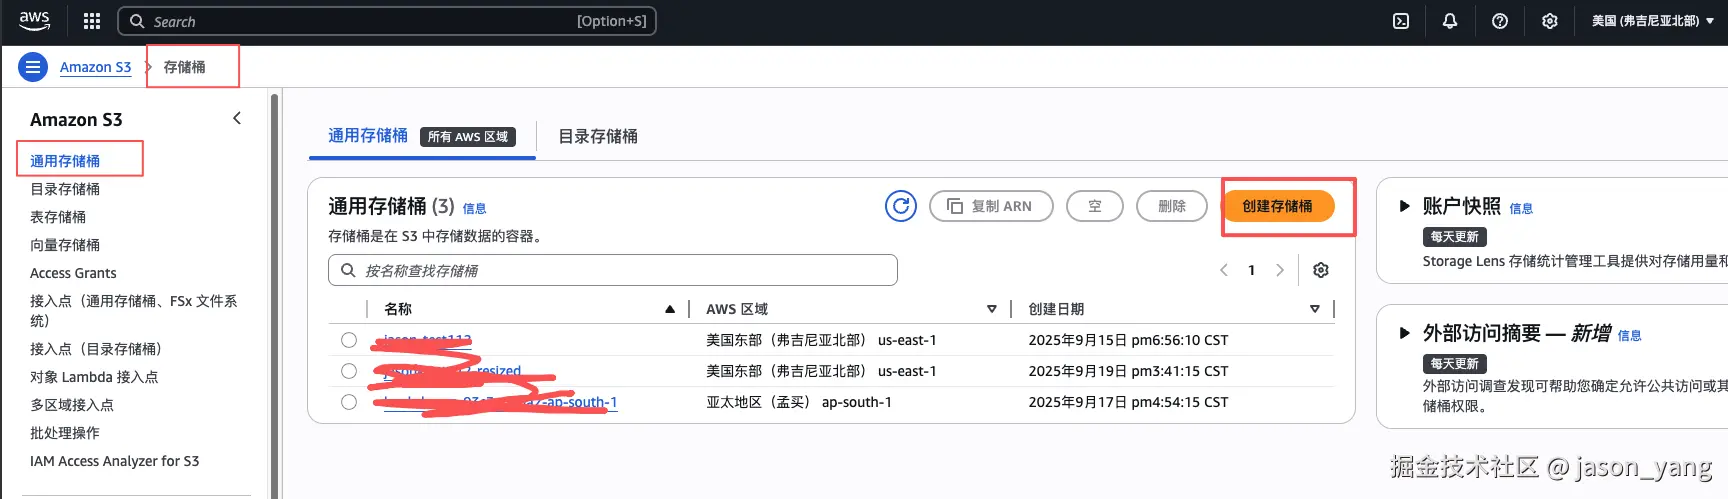The width and height of the screenshot is (1728, 499).
Task: Open 信息 link next to 通用存储桶 (3)
Action: pos(475,209)
